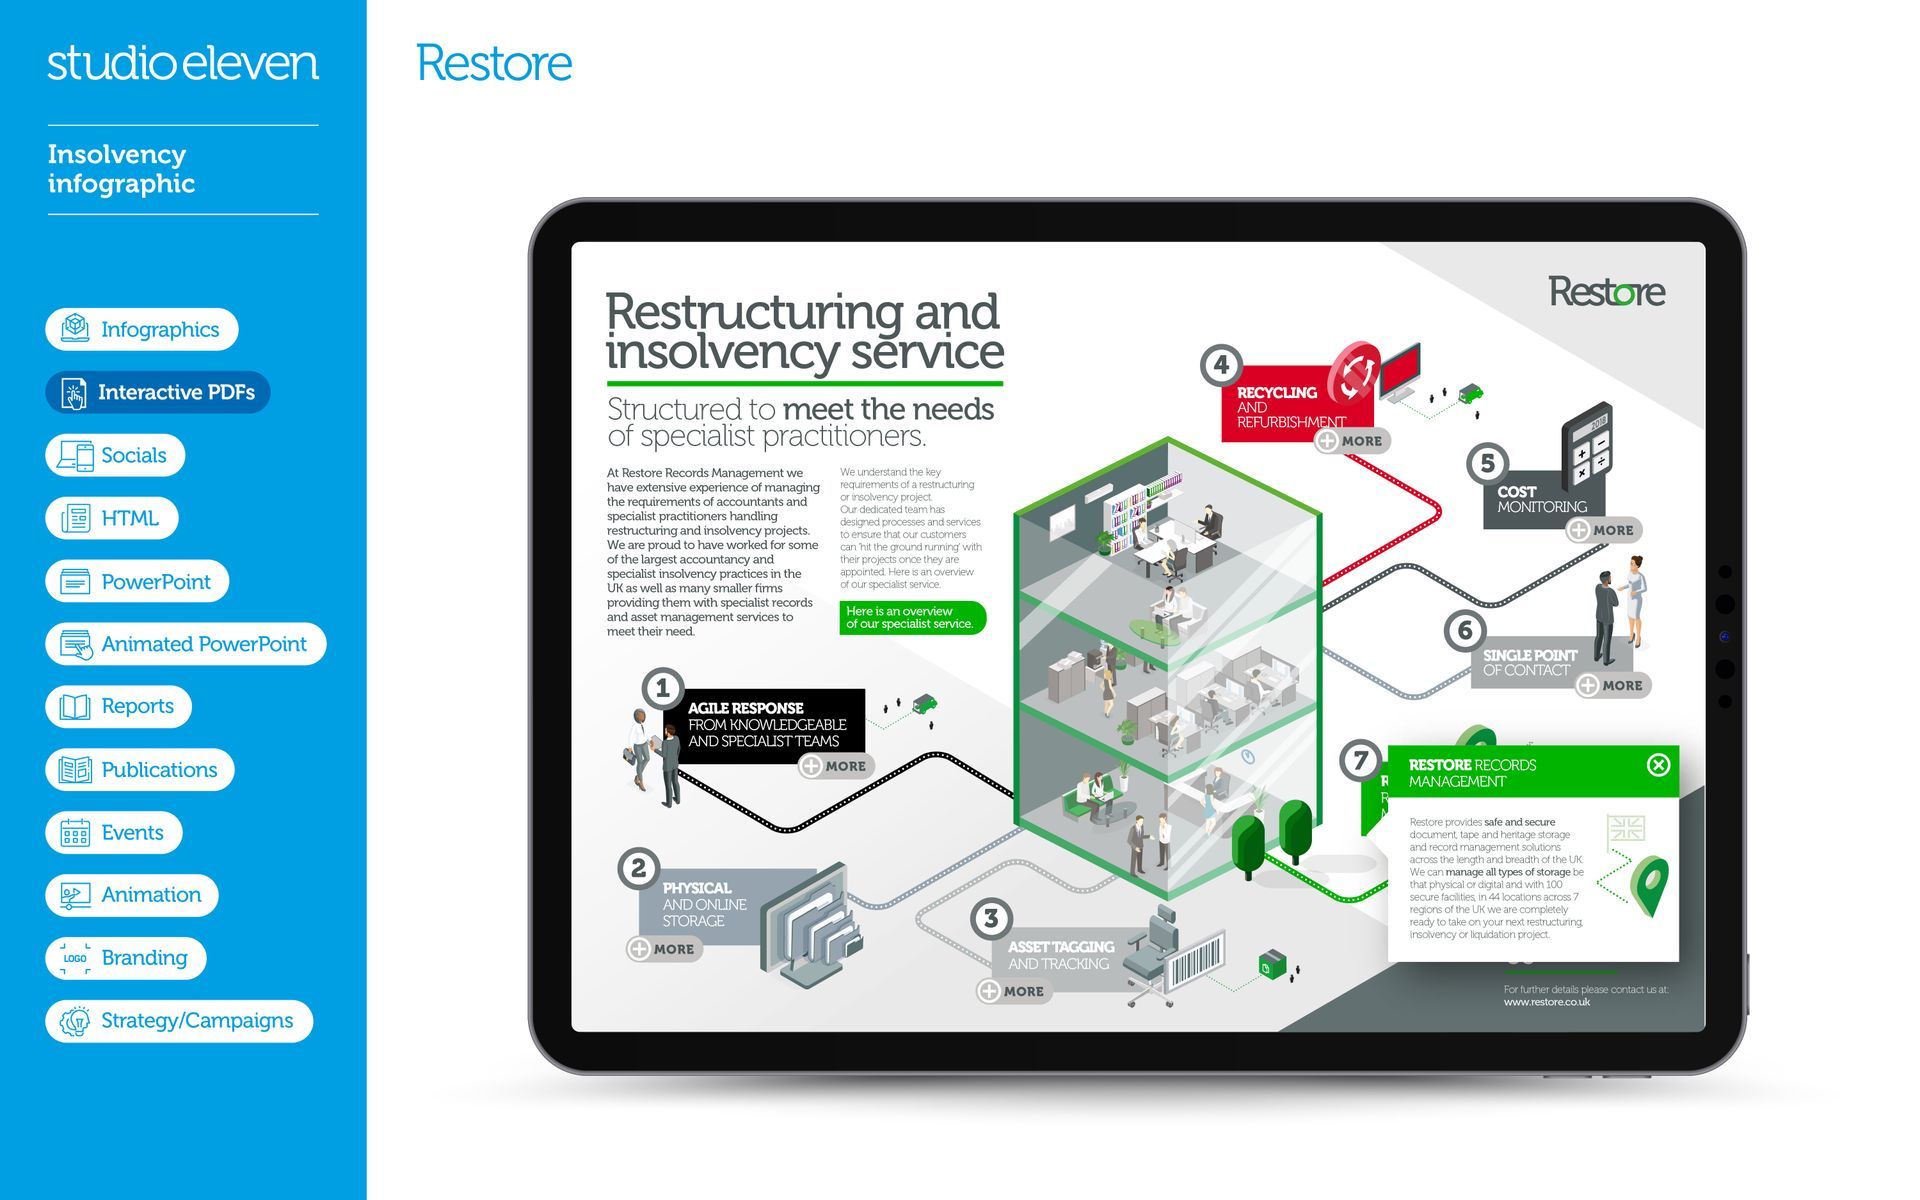Select the Branding category

(x=126, y=958)
